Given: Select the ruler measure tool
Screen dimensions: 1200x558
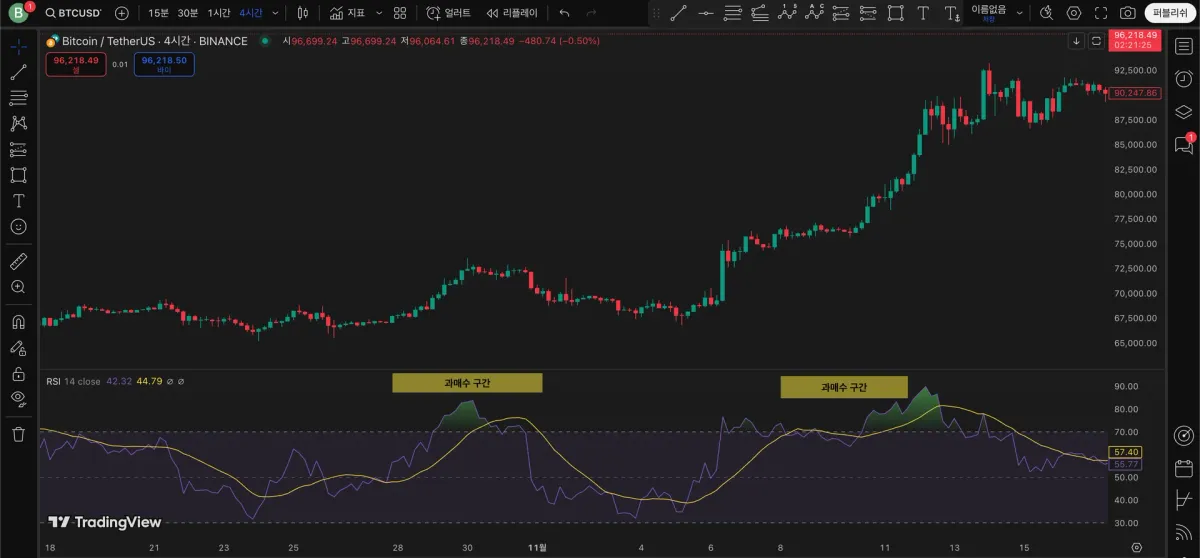Looking at the screenshot, I should tap(18, 261).
